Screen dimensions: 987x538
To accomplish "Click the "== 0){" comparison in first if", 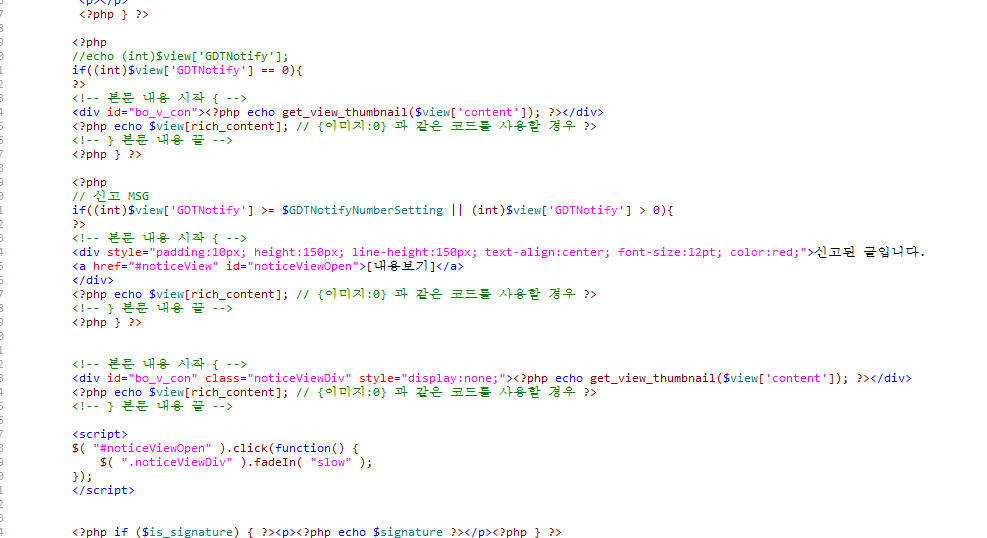I will pyautogui.click(x=281, y=70).
